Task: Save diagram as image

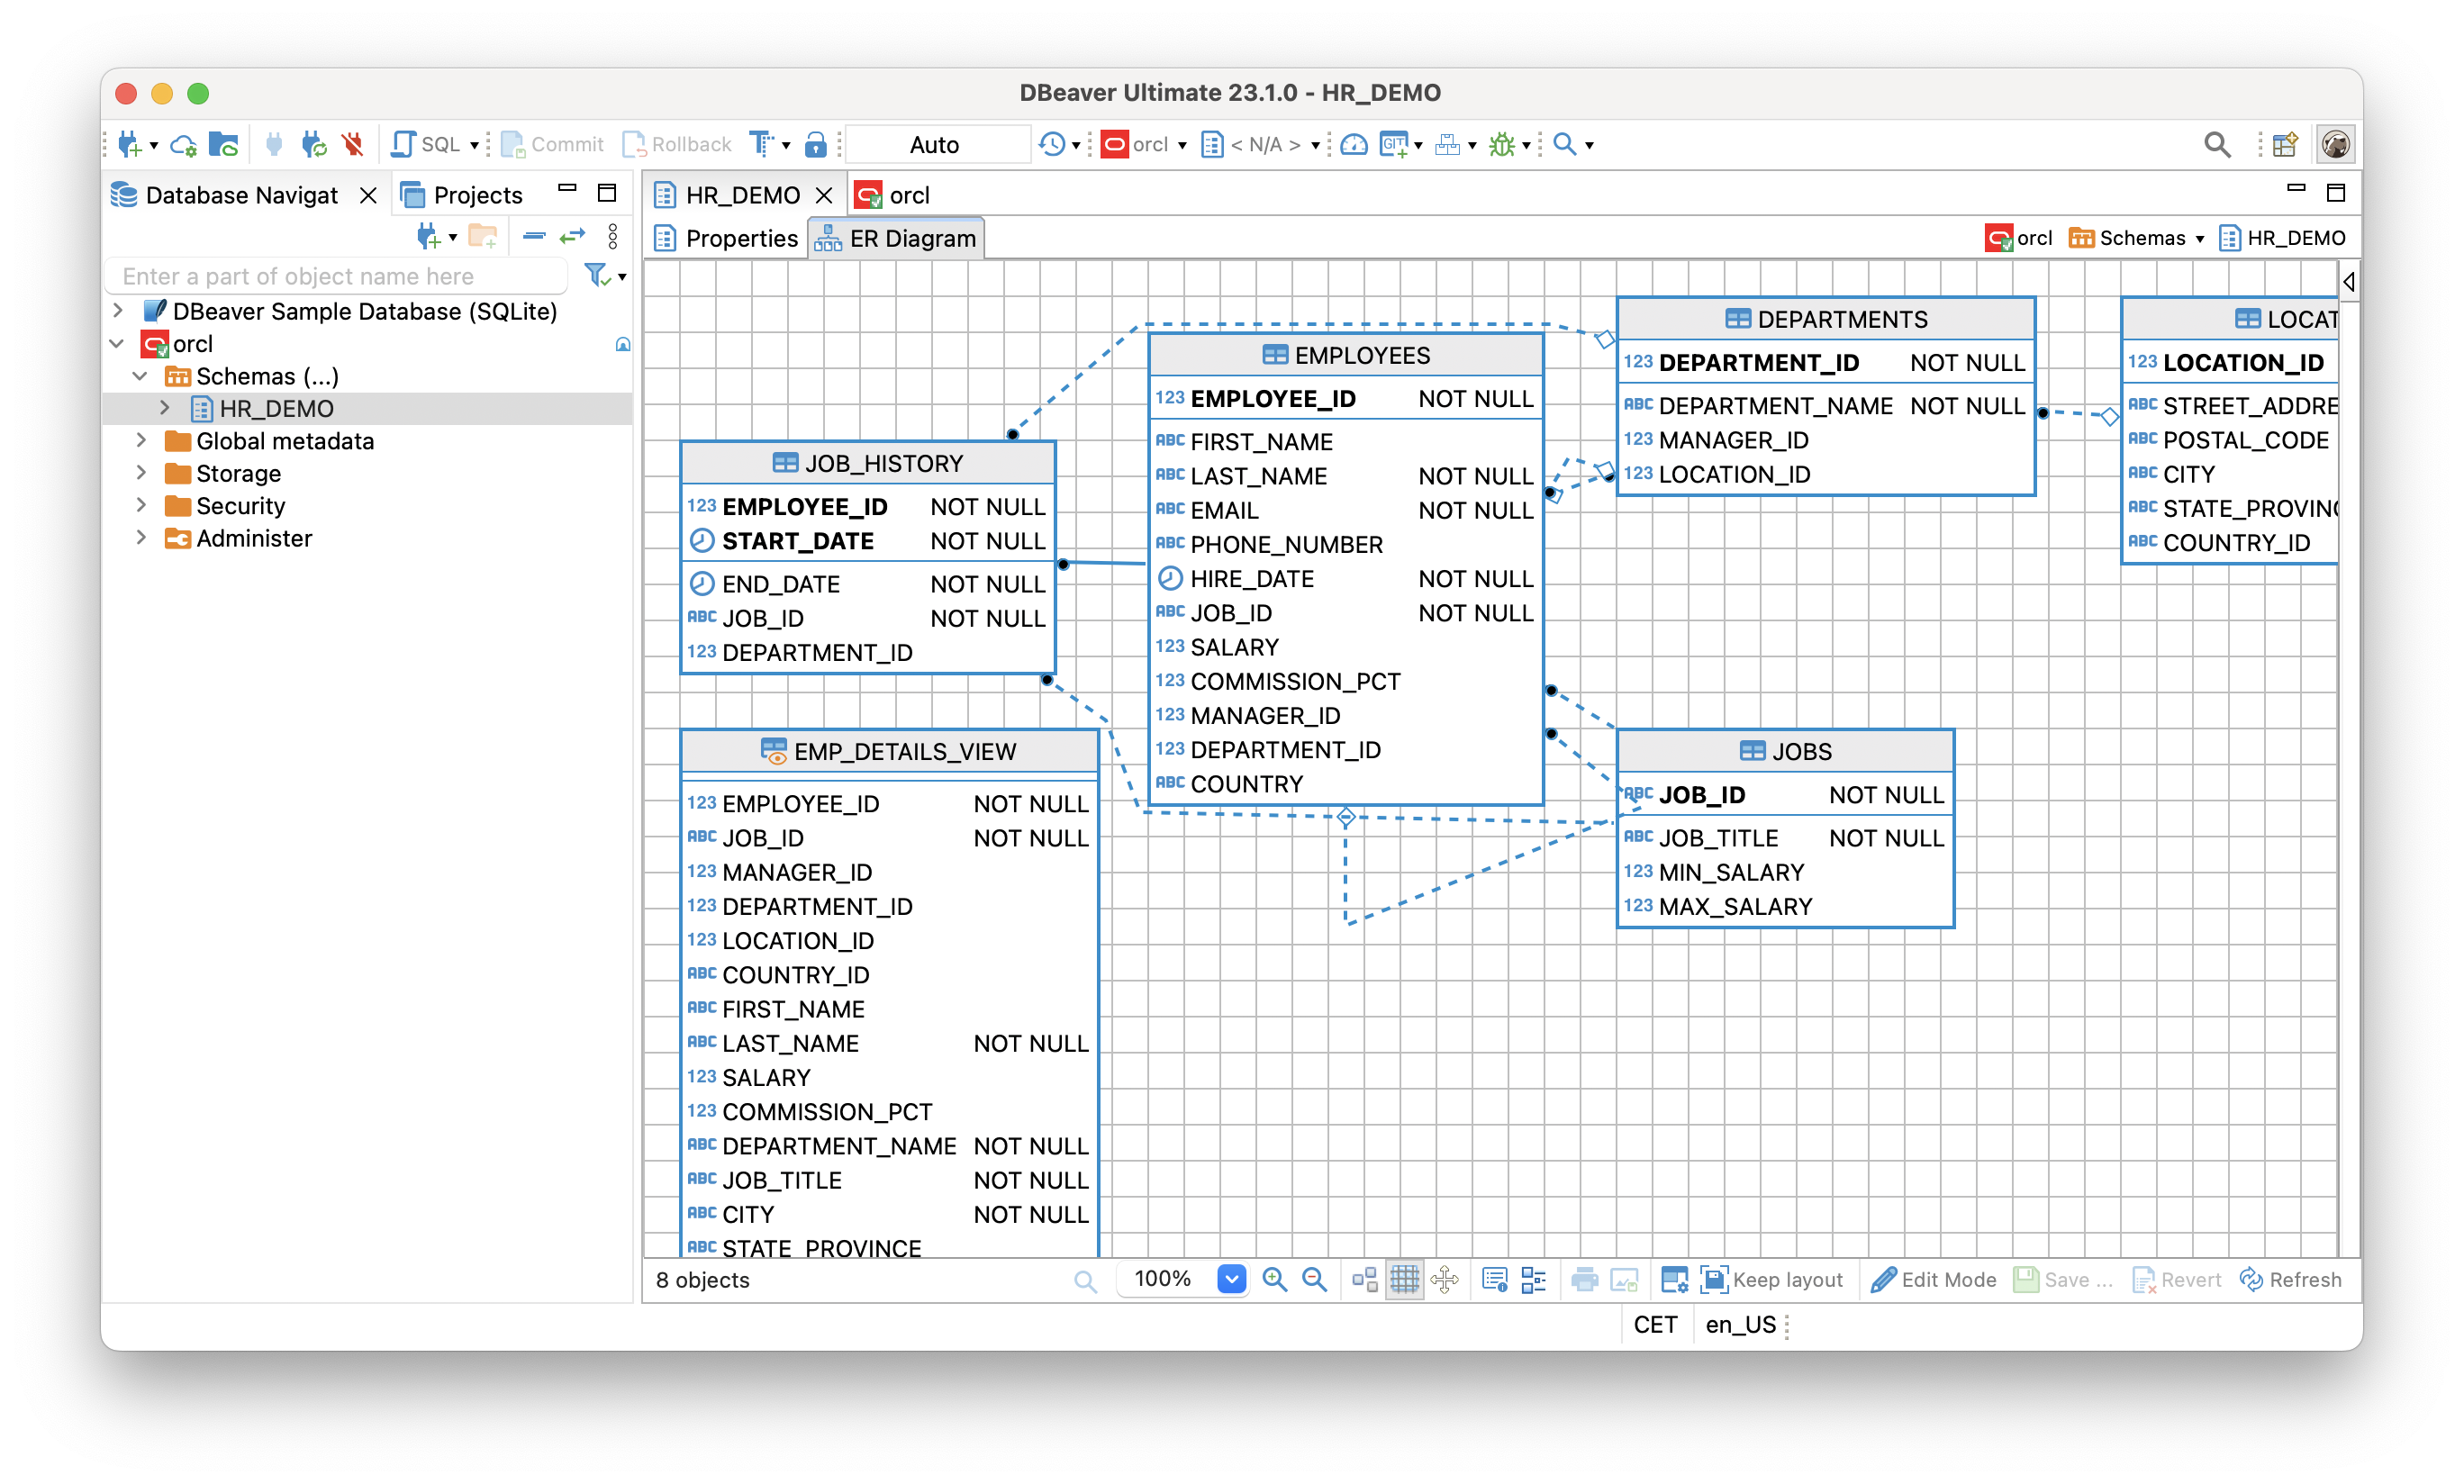Action: coord(1625,1280)
